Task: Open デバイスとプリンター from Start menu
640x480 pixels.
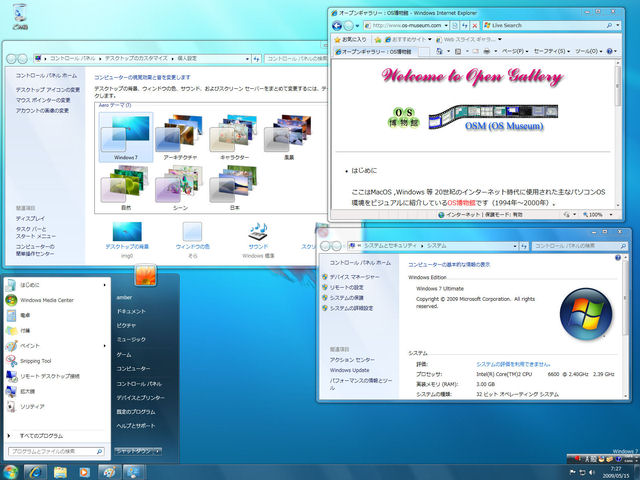Action: click(140, 398)
